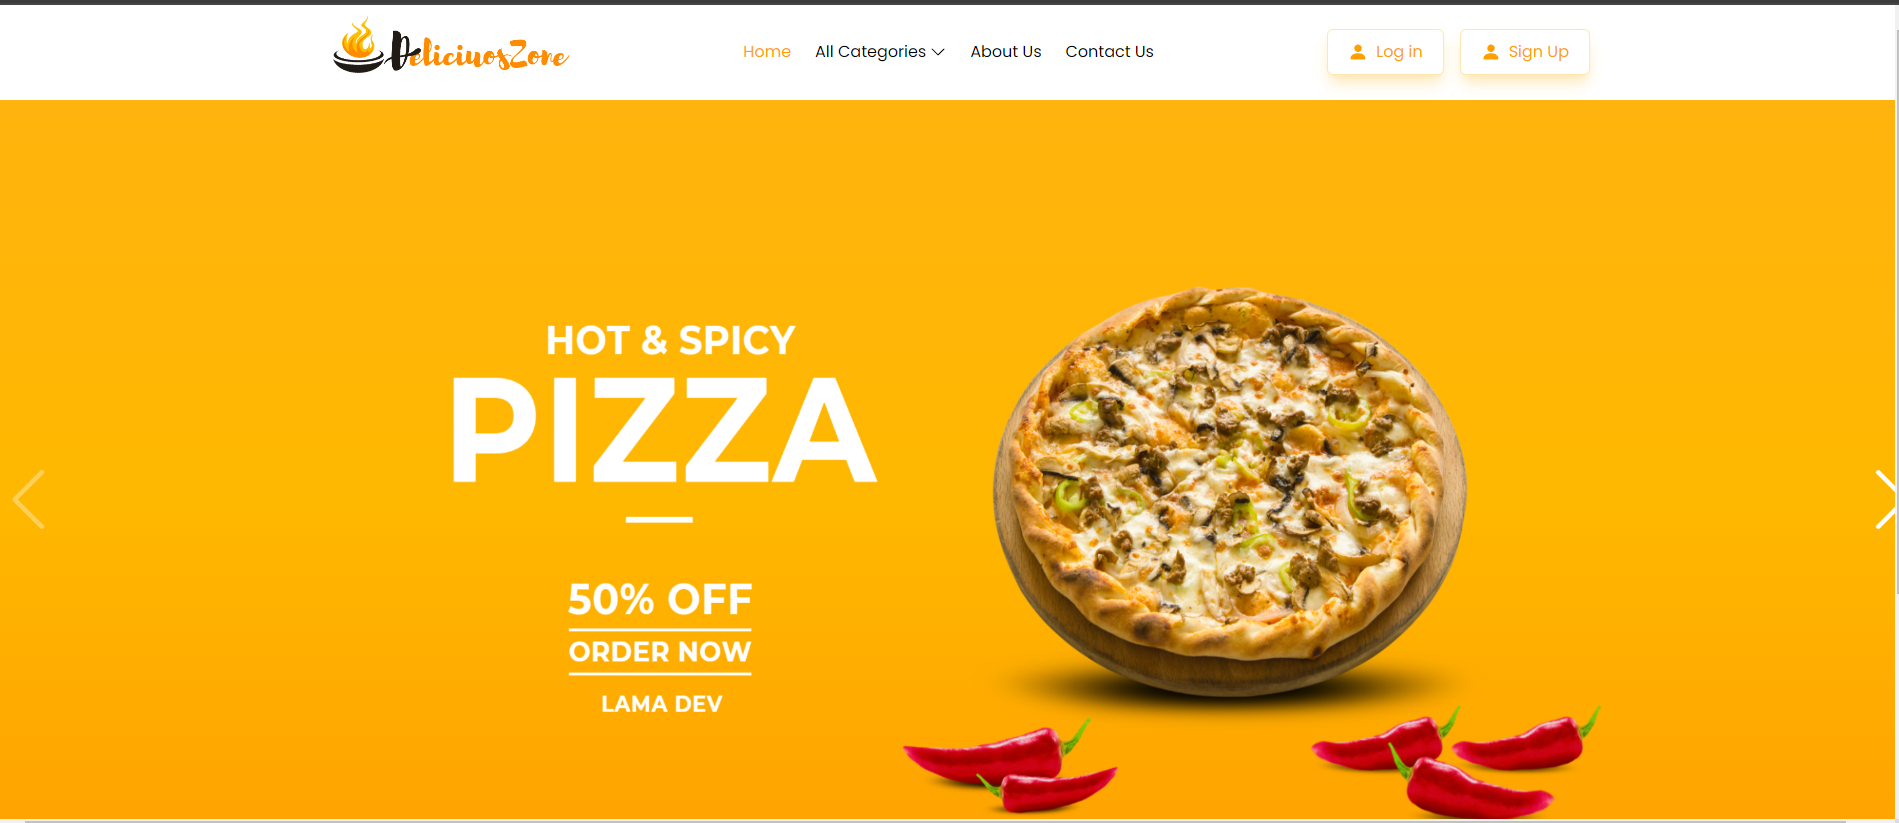Expand the All Categories chevron
Screen dimensions: 1899x823
[938, 52]
